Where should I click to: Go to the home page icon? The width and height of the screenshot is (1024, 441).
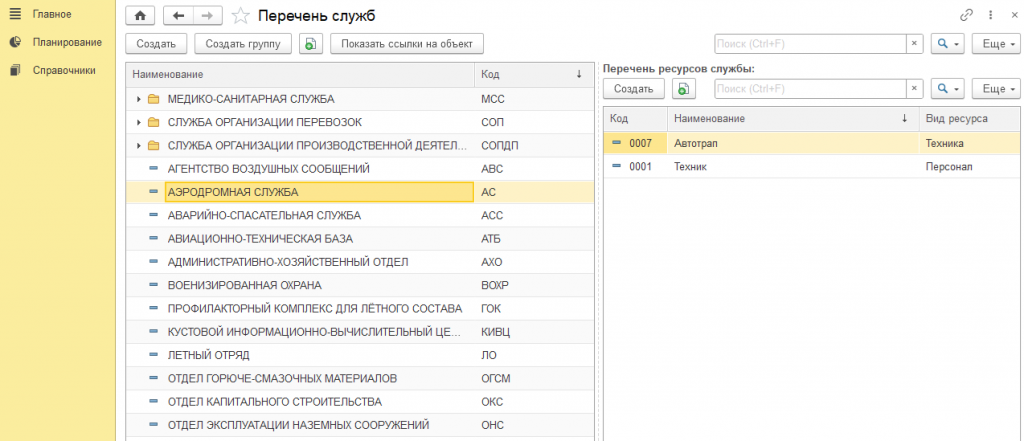click(139, 15)
